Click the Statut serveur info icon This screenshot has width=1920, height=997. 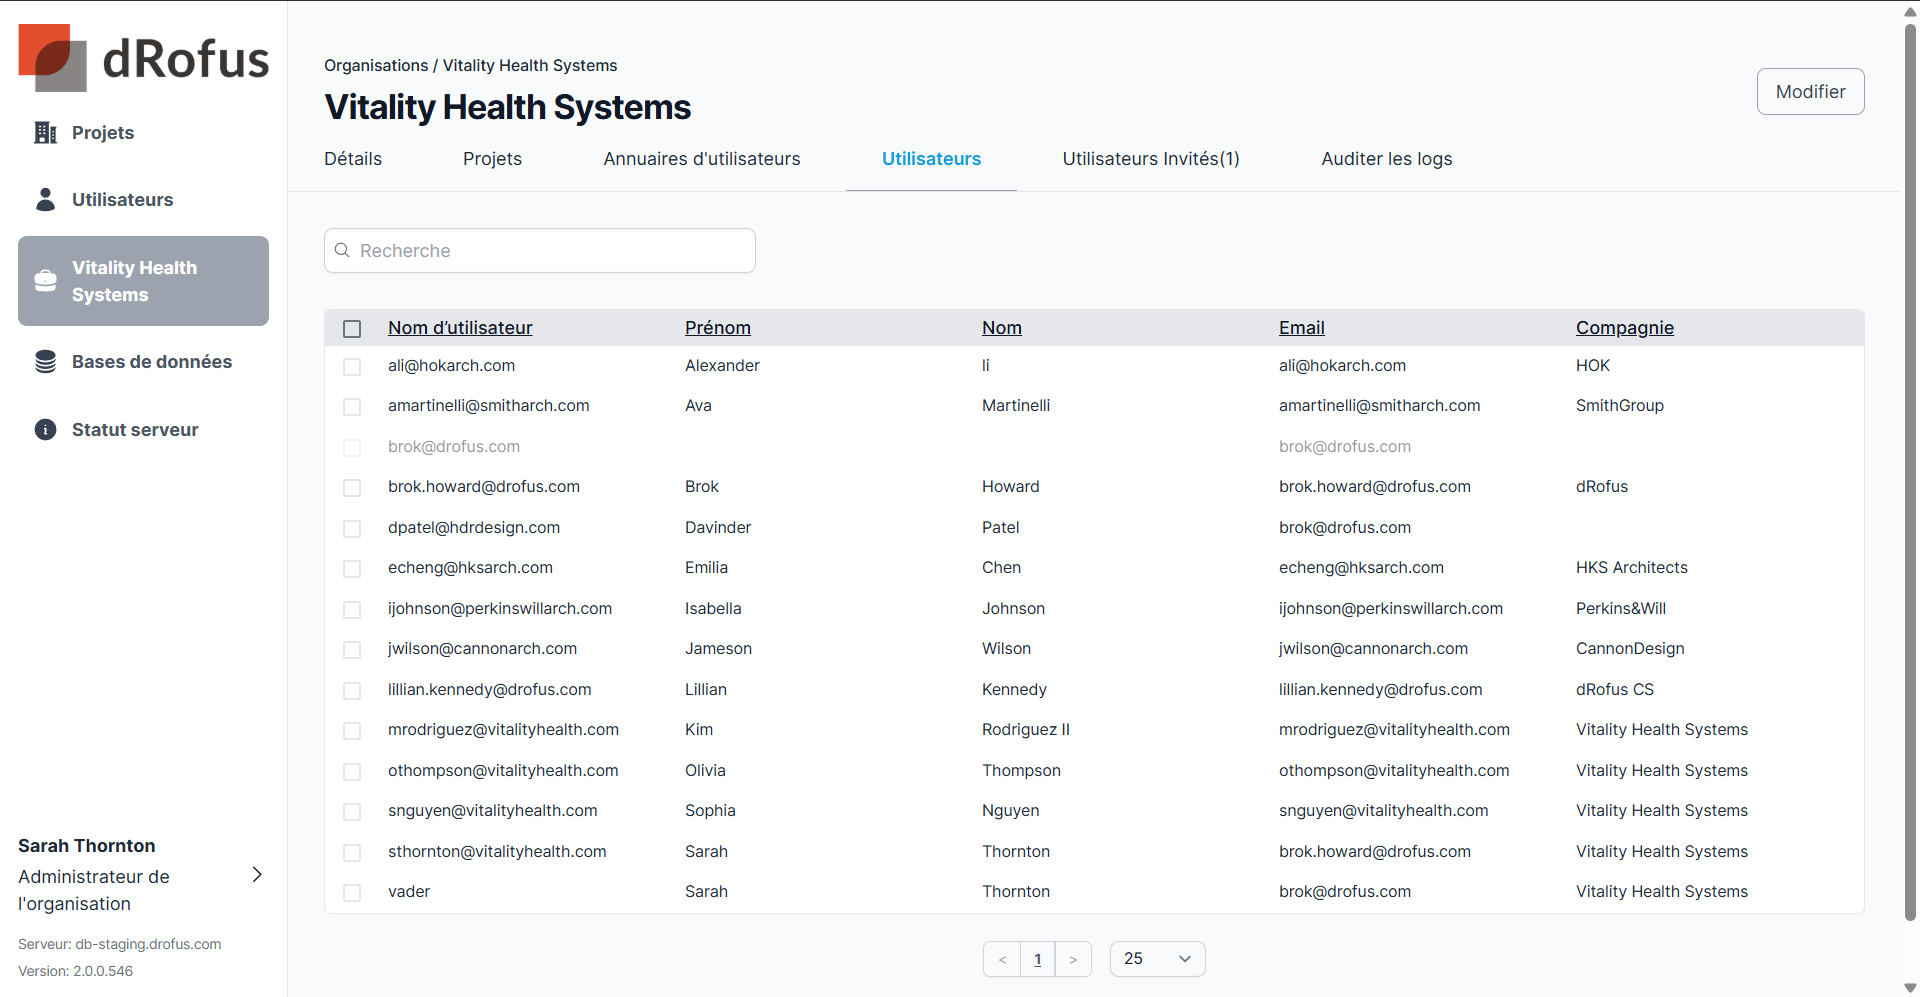(x=45, y=430)
